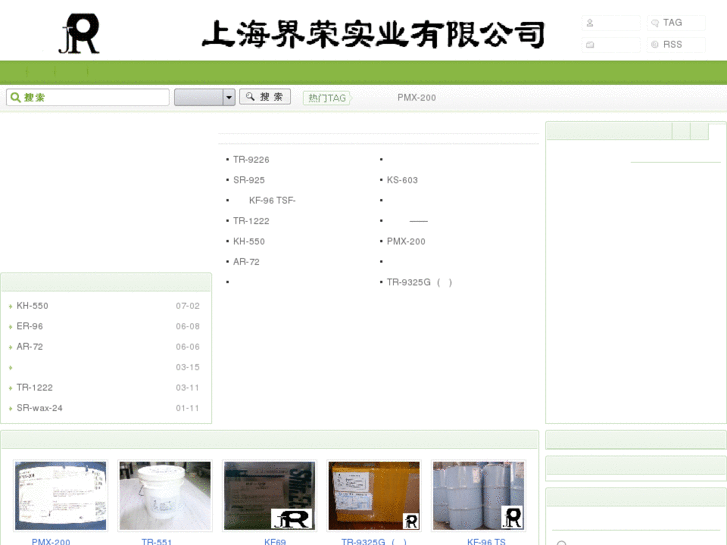Open PMX-200 product thumbnail image
This screenshot has width=727, height=545.
[61, 495]
